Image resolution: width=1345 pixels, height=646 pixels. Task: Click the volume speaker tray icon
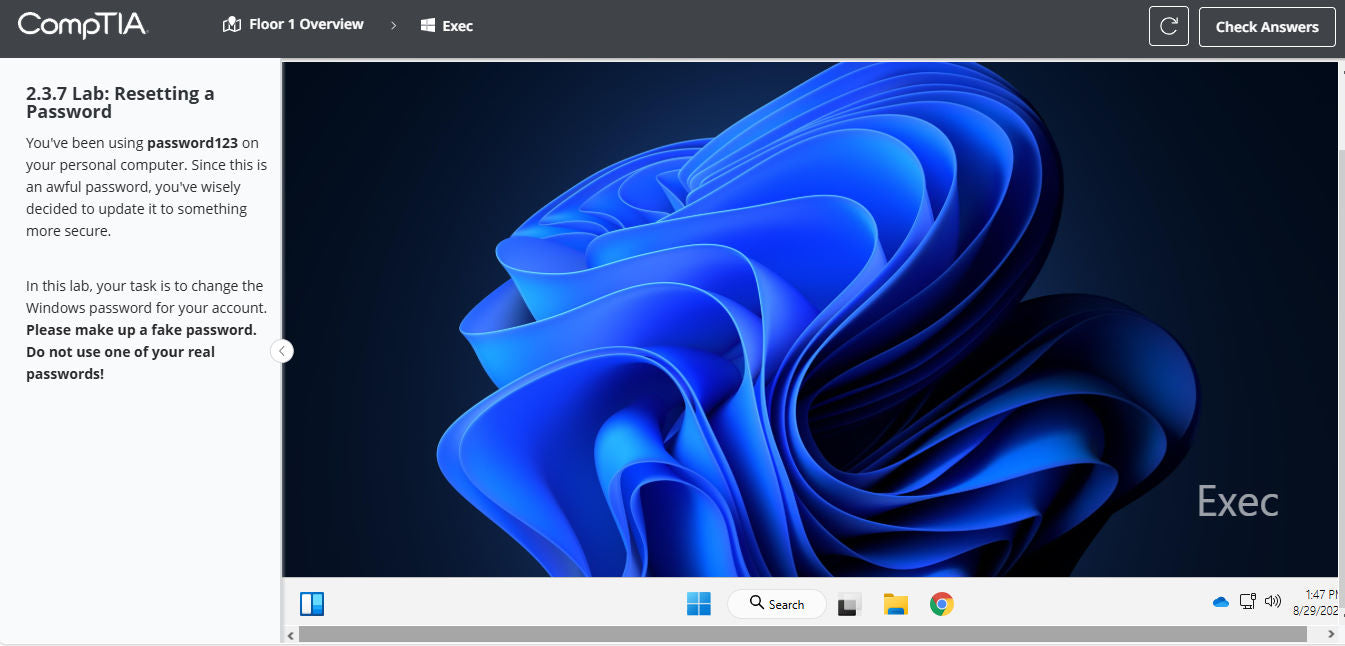[x=1273, y=602]
